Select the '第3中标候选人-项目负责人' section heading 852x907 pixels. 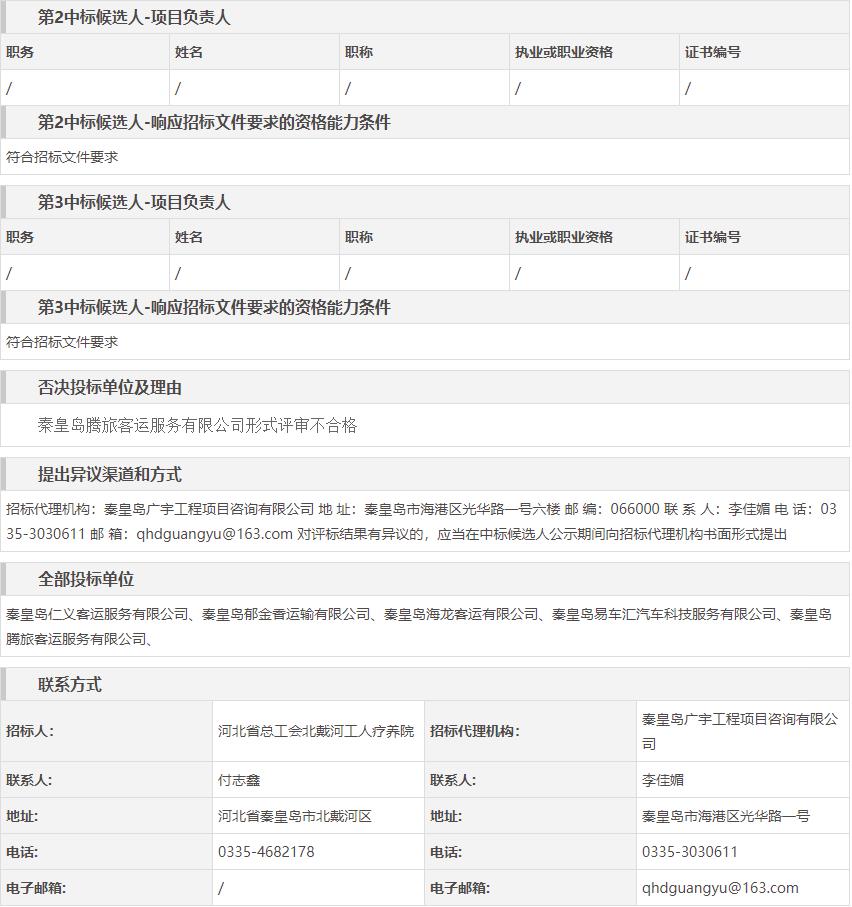coord(134,203)
